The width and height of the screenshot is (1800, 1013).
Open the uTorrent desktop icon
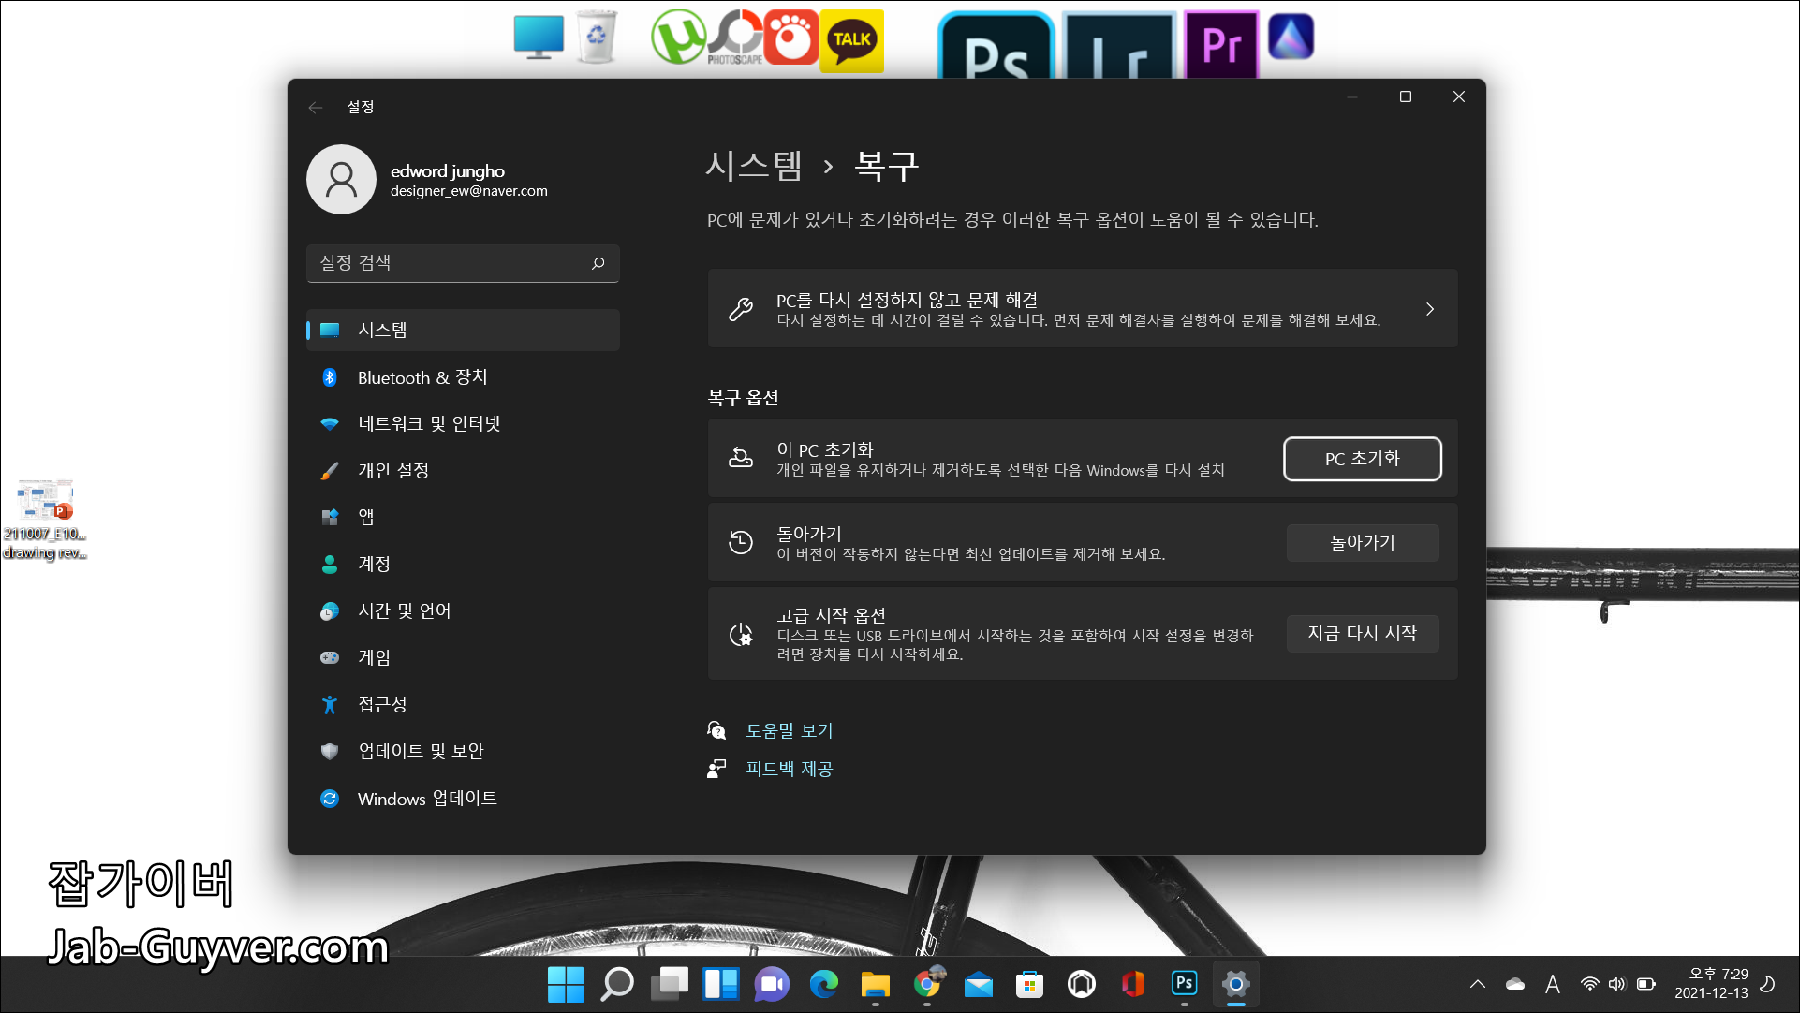tap(677, 37)
